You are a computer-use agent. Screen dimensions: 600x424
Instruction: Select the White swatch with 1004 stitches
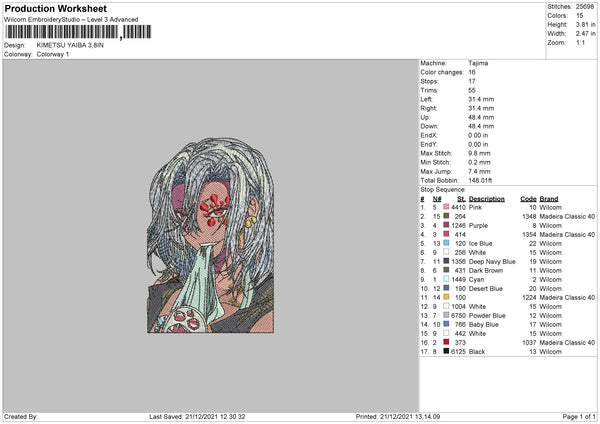click(446, 306)
